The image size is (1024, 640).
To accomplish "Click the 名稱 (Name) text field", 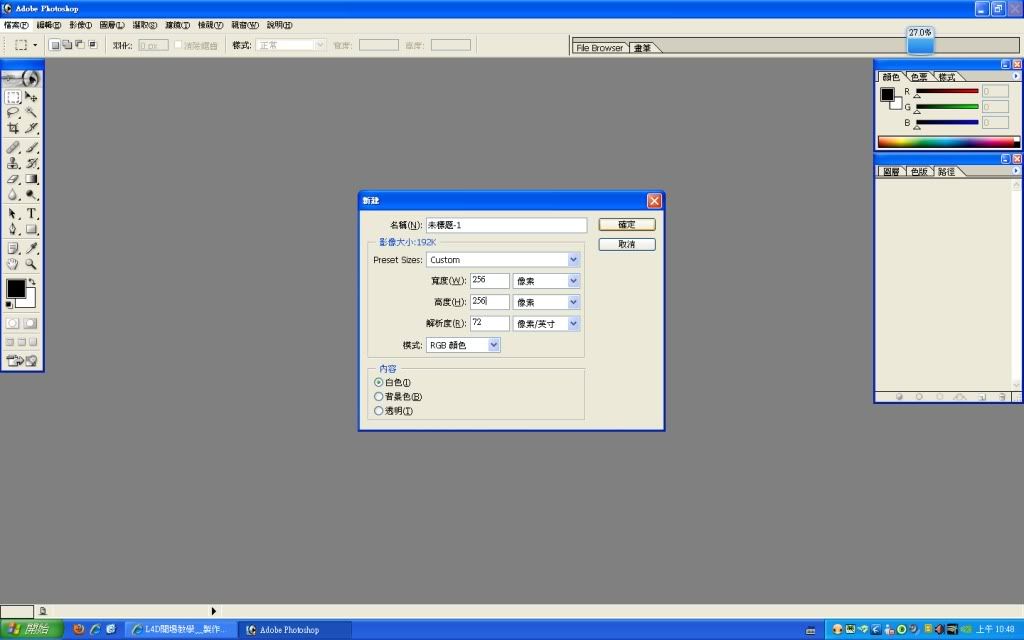I will (506, 226).
